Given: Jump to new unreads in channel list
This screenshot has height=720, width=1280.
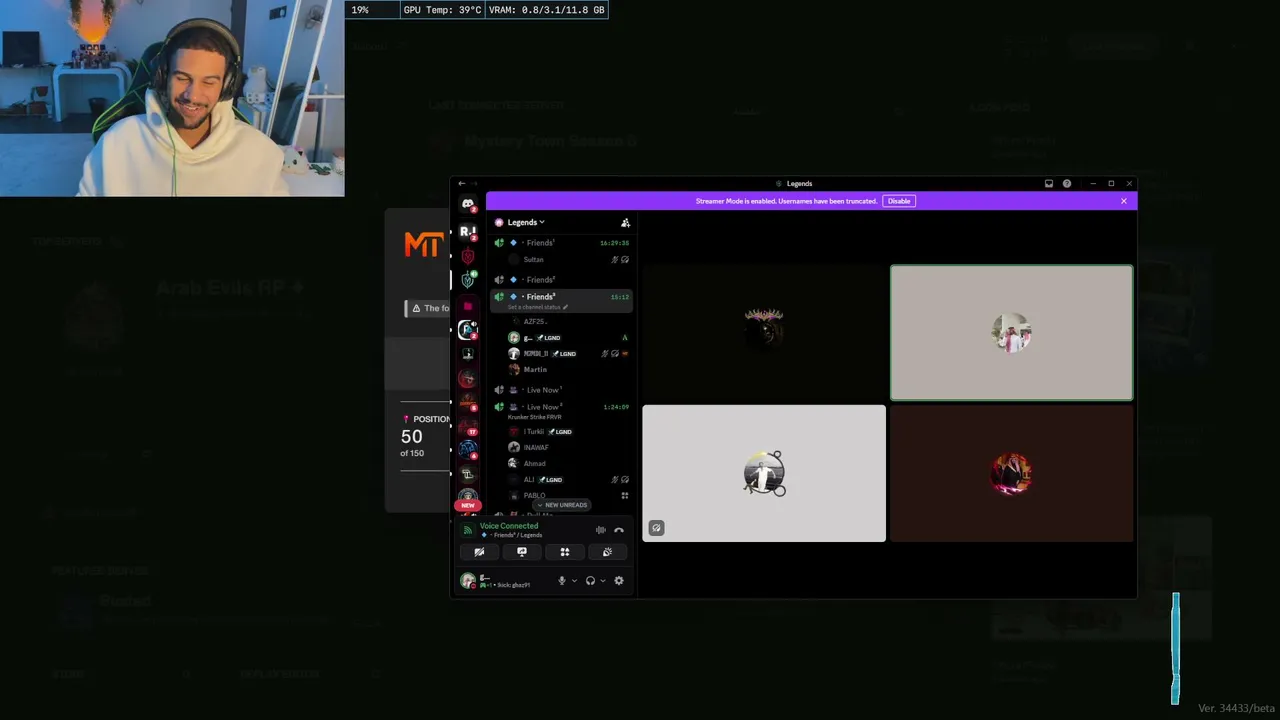Looking at the screenshot, I should pyautogui.click(x=562, y=505).
